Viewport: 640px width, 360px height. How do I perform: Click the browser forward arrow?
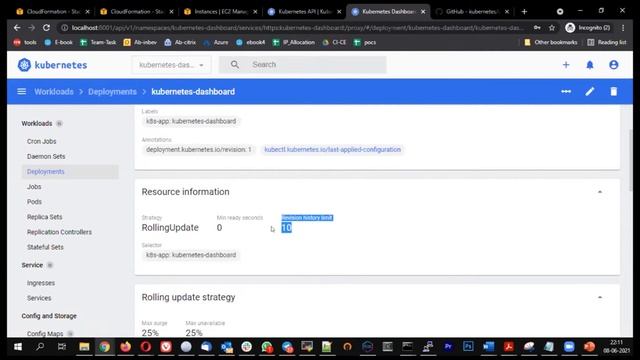31,28
